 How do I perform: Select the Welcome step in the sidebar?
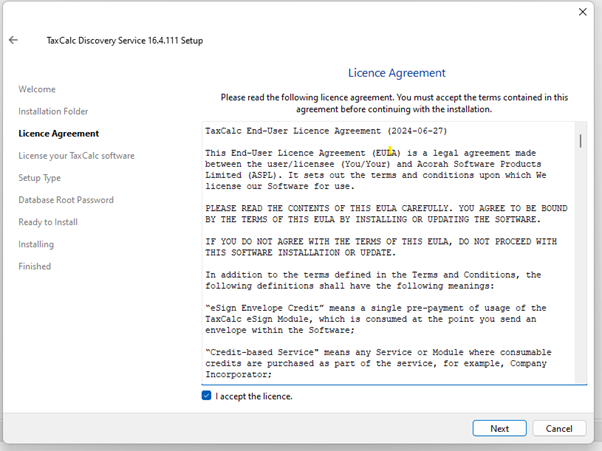[x=37, y=89]
